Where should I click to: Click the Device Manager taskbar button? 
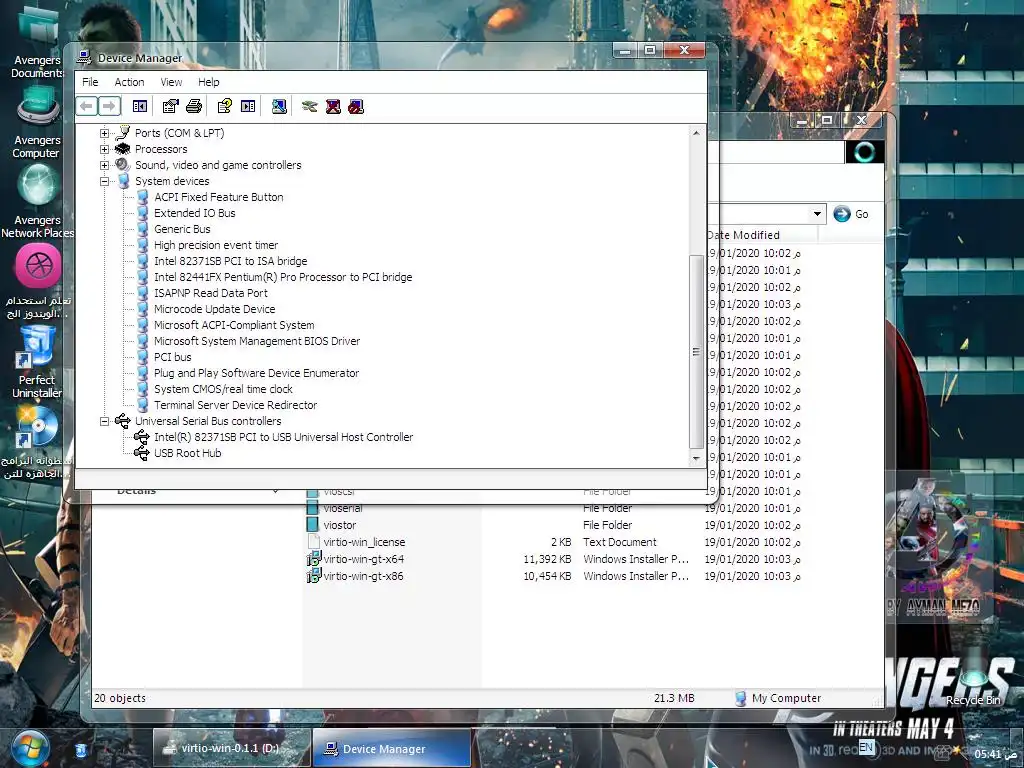click(x=391, y=748)
